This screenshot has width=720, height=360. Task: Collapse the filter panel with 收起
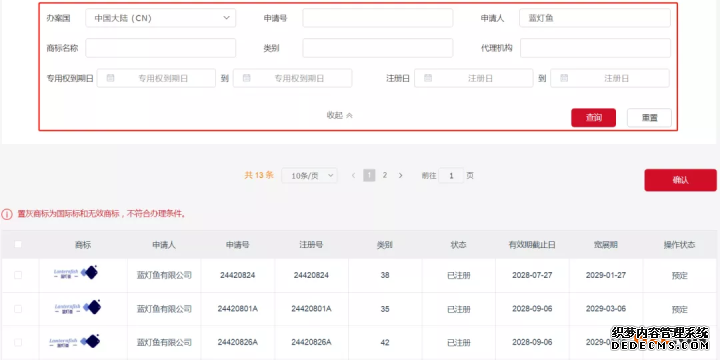[x=339, y=115]
